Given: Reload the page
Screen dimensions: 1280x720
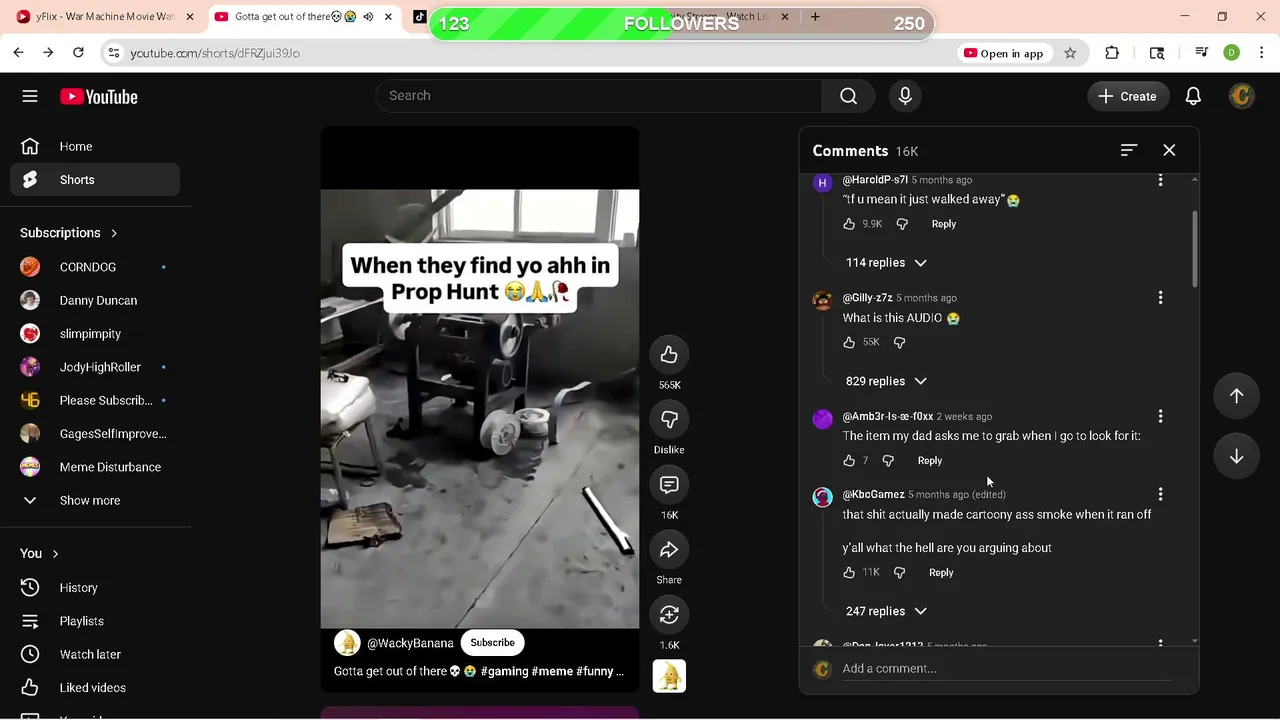Looking at the screenshot, I should pyautogui.click(x=79, y=53).
